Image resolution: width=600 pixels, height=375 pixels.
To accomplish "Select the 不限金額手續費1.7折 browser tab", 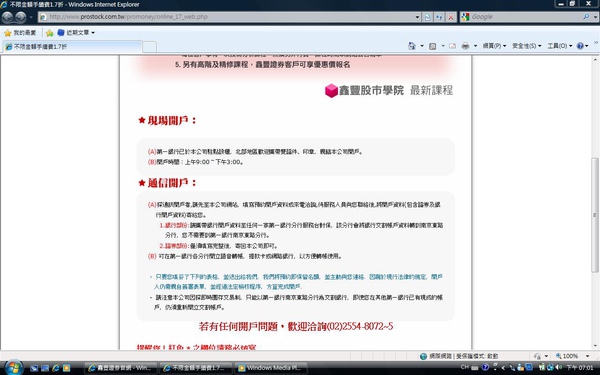I will [x=72, y=47].
